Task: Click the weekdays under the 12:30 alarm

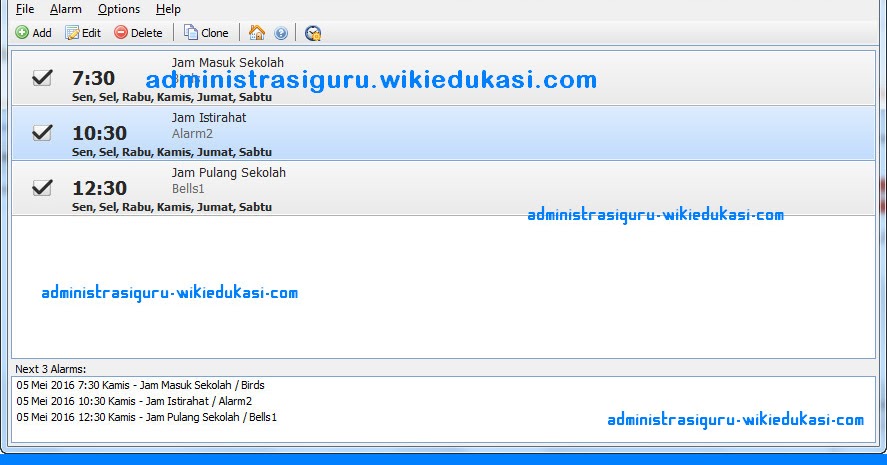Action: click(172, 207)
